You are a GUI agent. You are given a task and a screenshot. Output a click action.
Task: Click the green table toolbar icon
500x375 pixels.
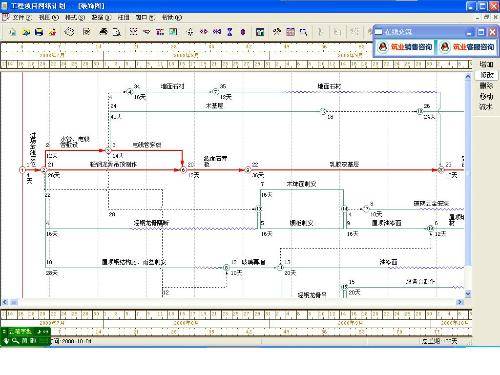[173, 32]
